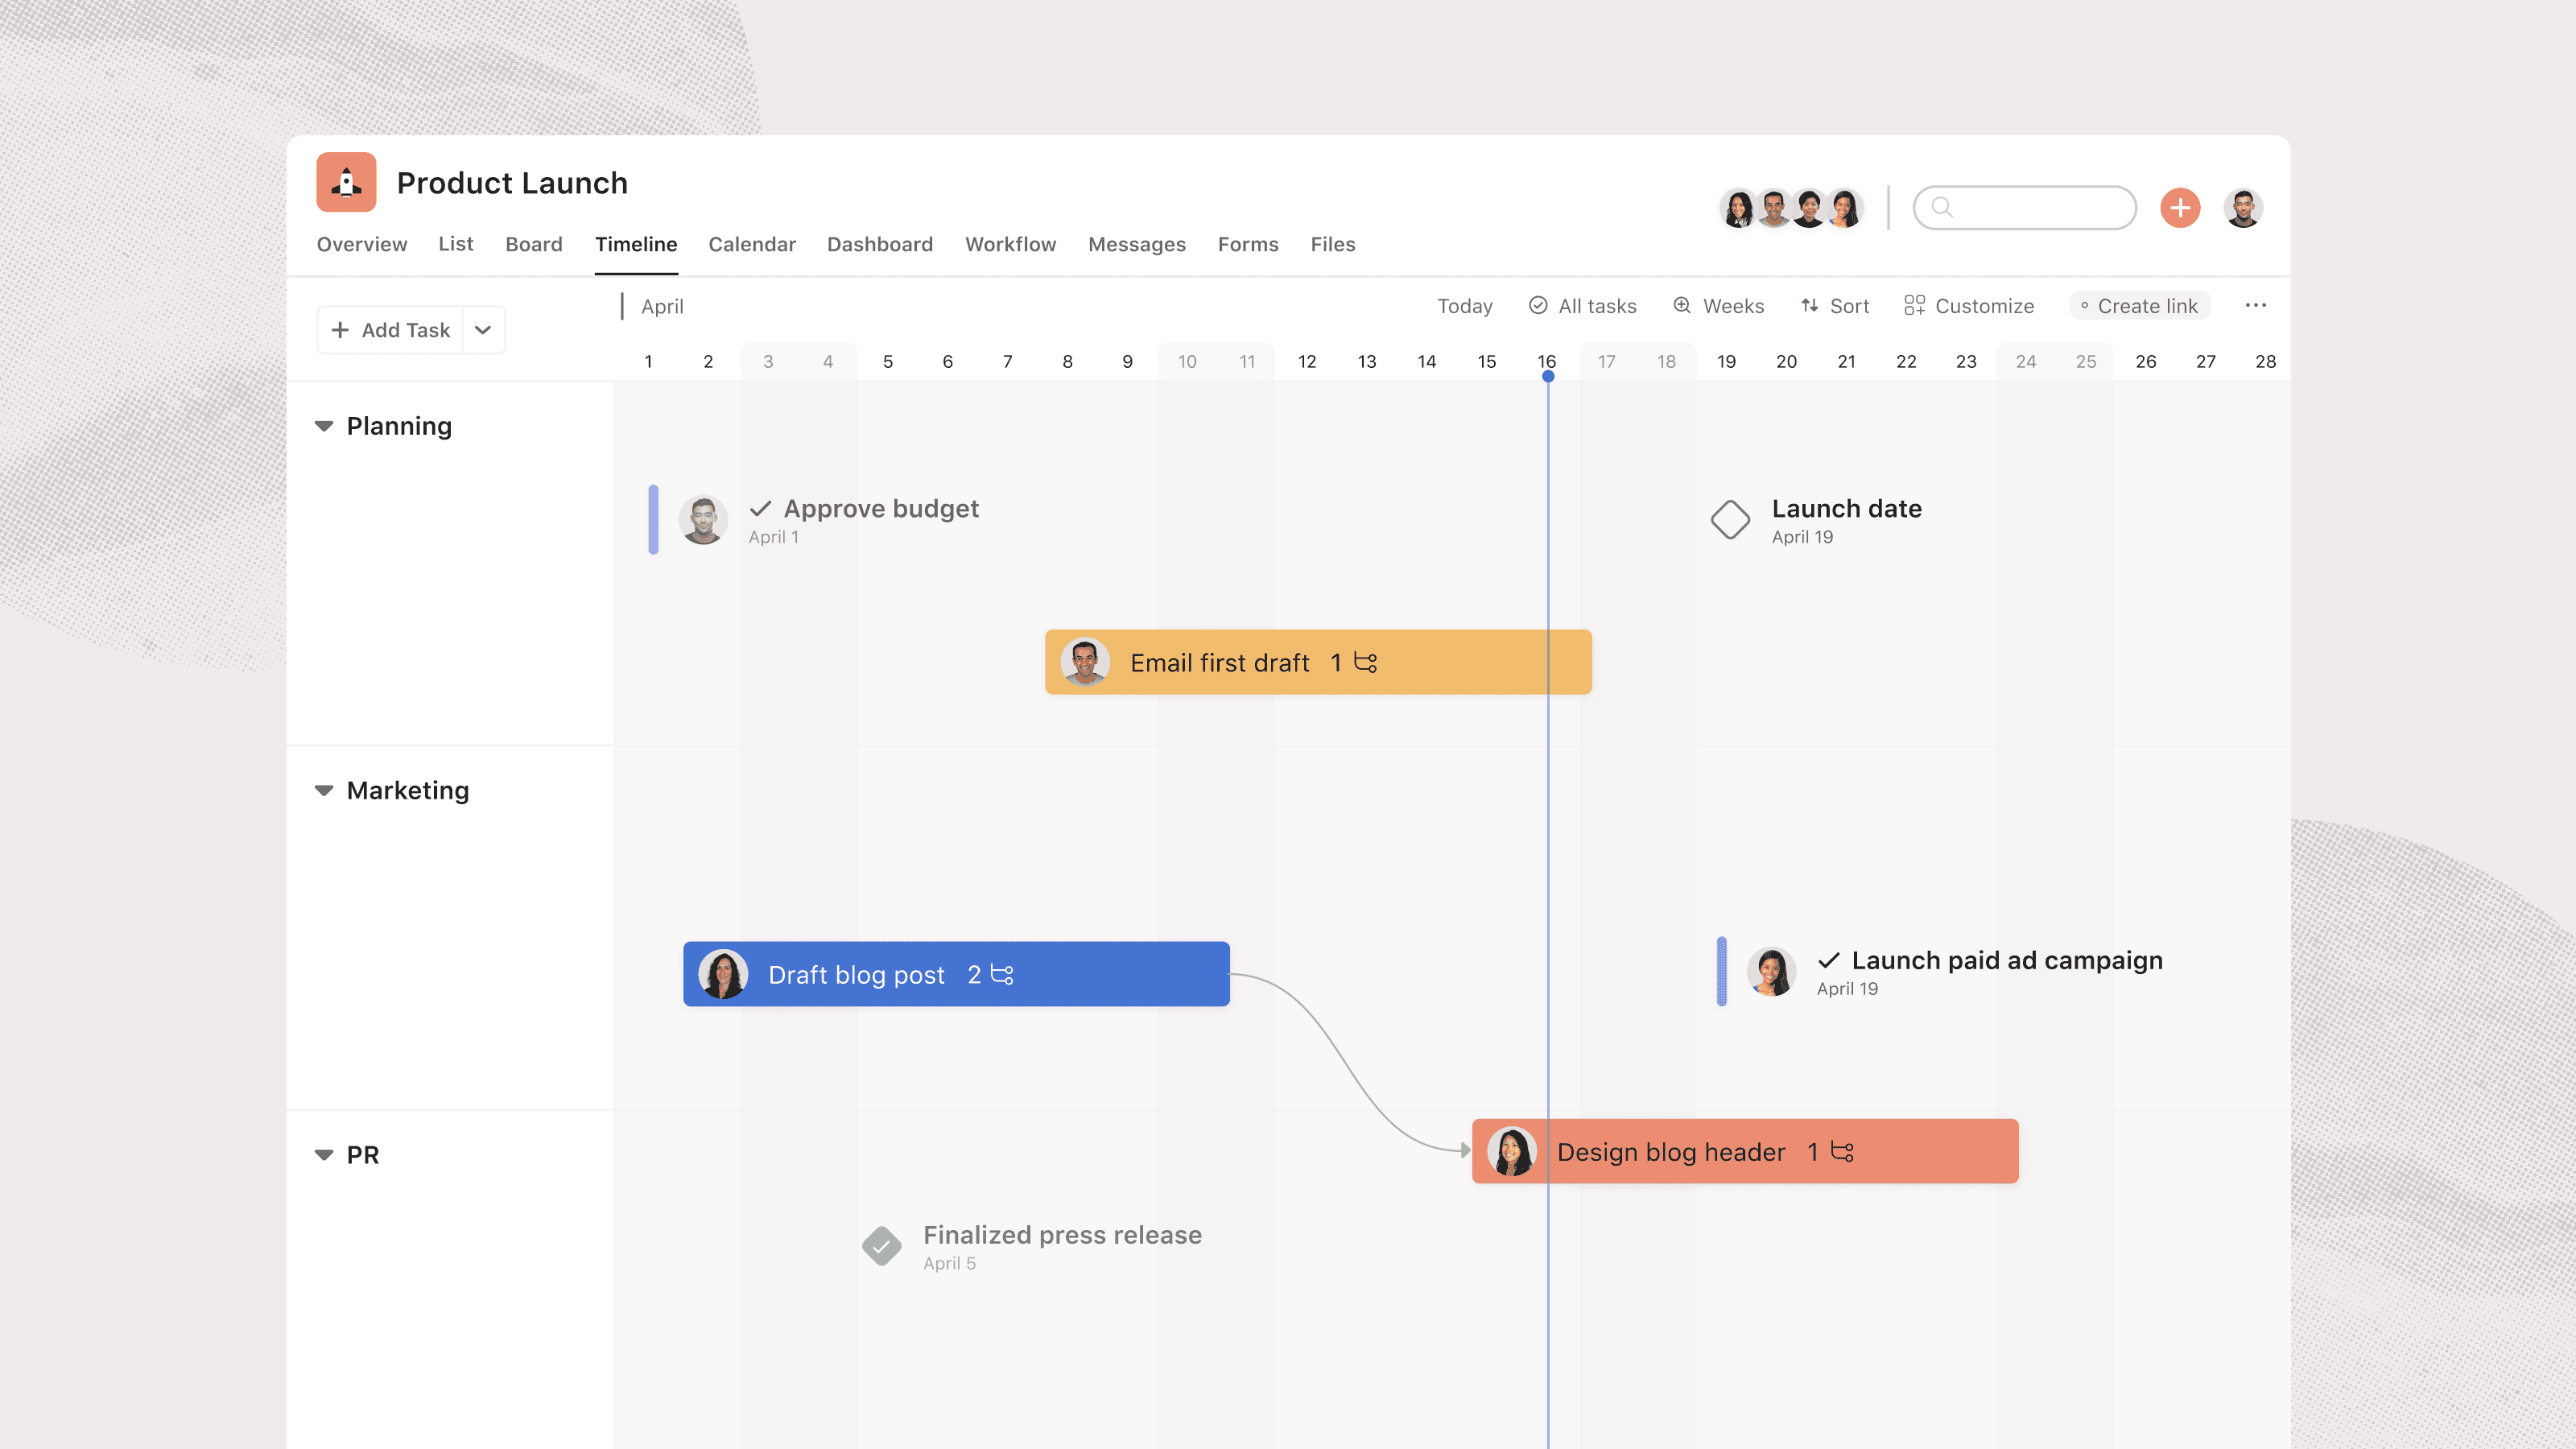Select the Launch date milestone diamond
2576x1449 pixels.
click(1732, 520)
